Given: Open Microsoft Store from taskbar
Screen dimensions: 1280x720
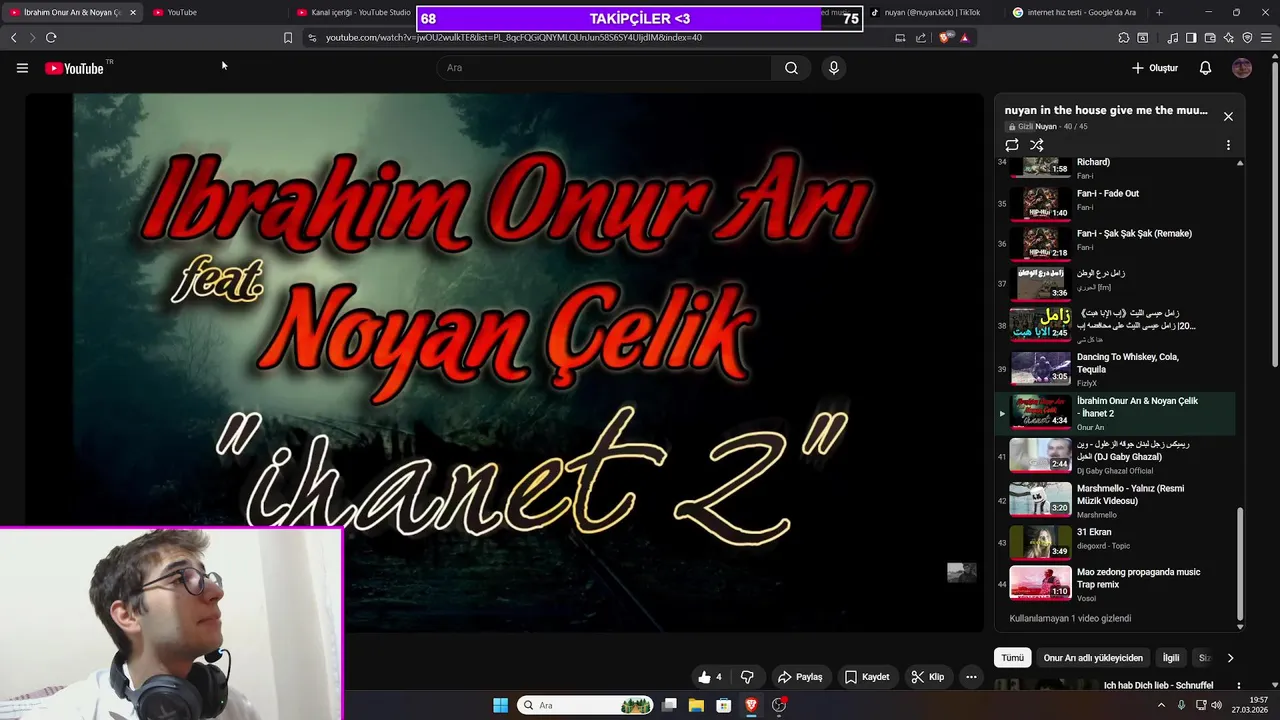Looking at the screenshot, I should click(x=723, y=705).
